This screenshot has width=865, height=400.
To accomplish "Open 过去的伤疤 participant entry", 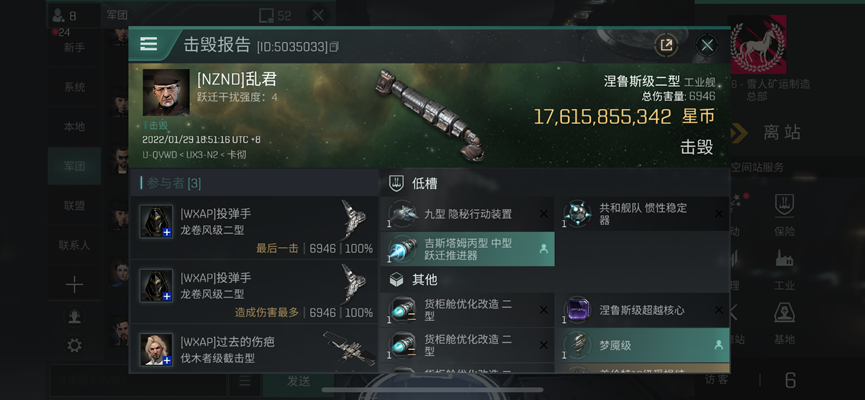I will tap(254, 349).
